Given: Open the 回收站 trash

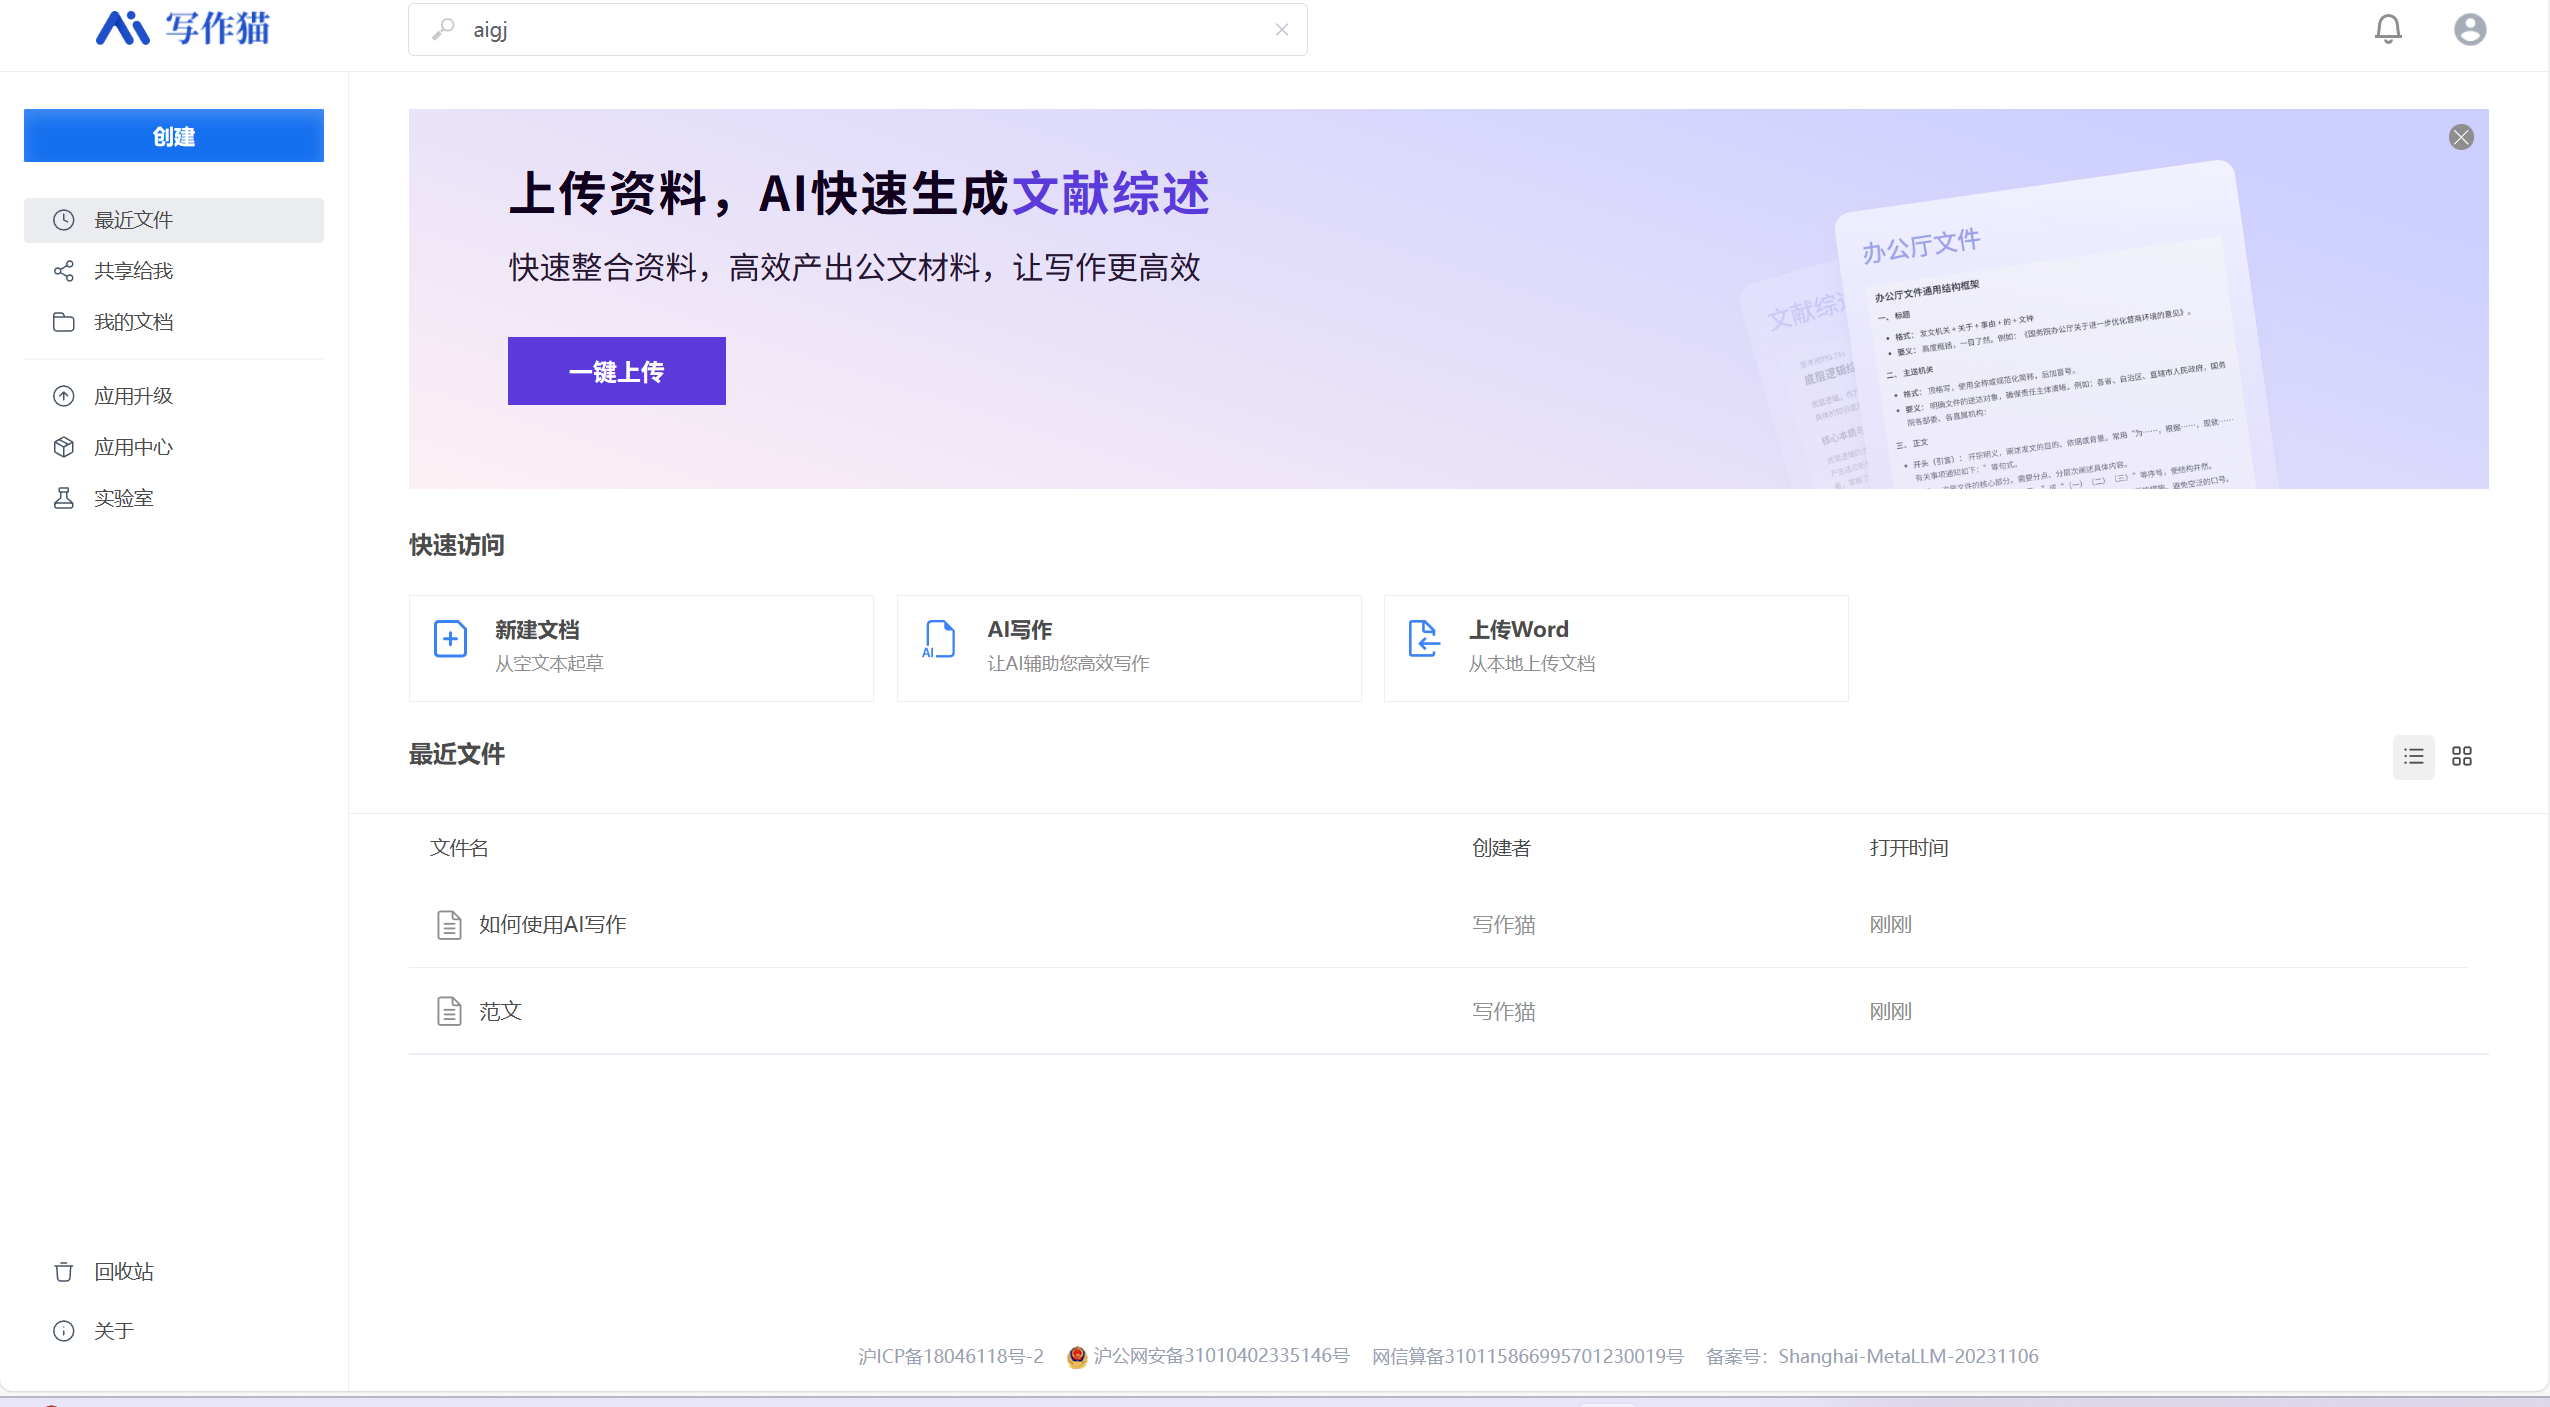Looking at the screenshot, I should pyautogui.click(x=124, y=1272).
